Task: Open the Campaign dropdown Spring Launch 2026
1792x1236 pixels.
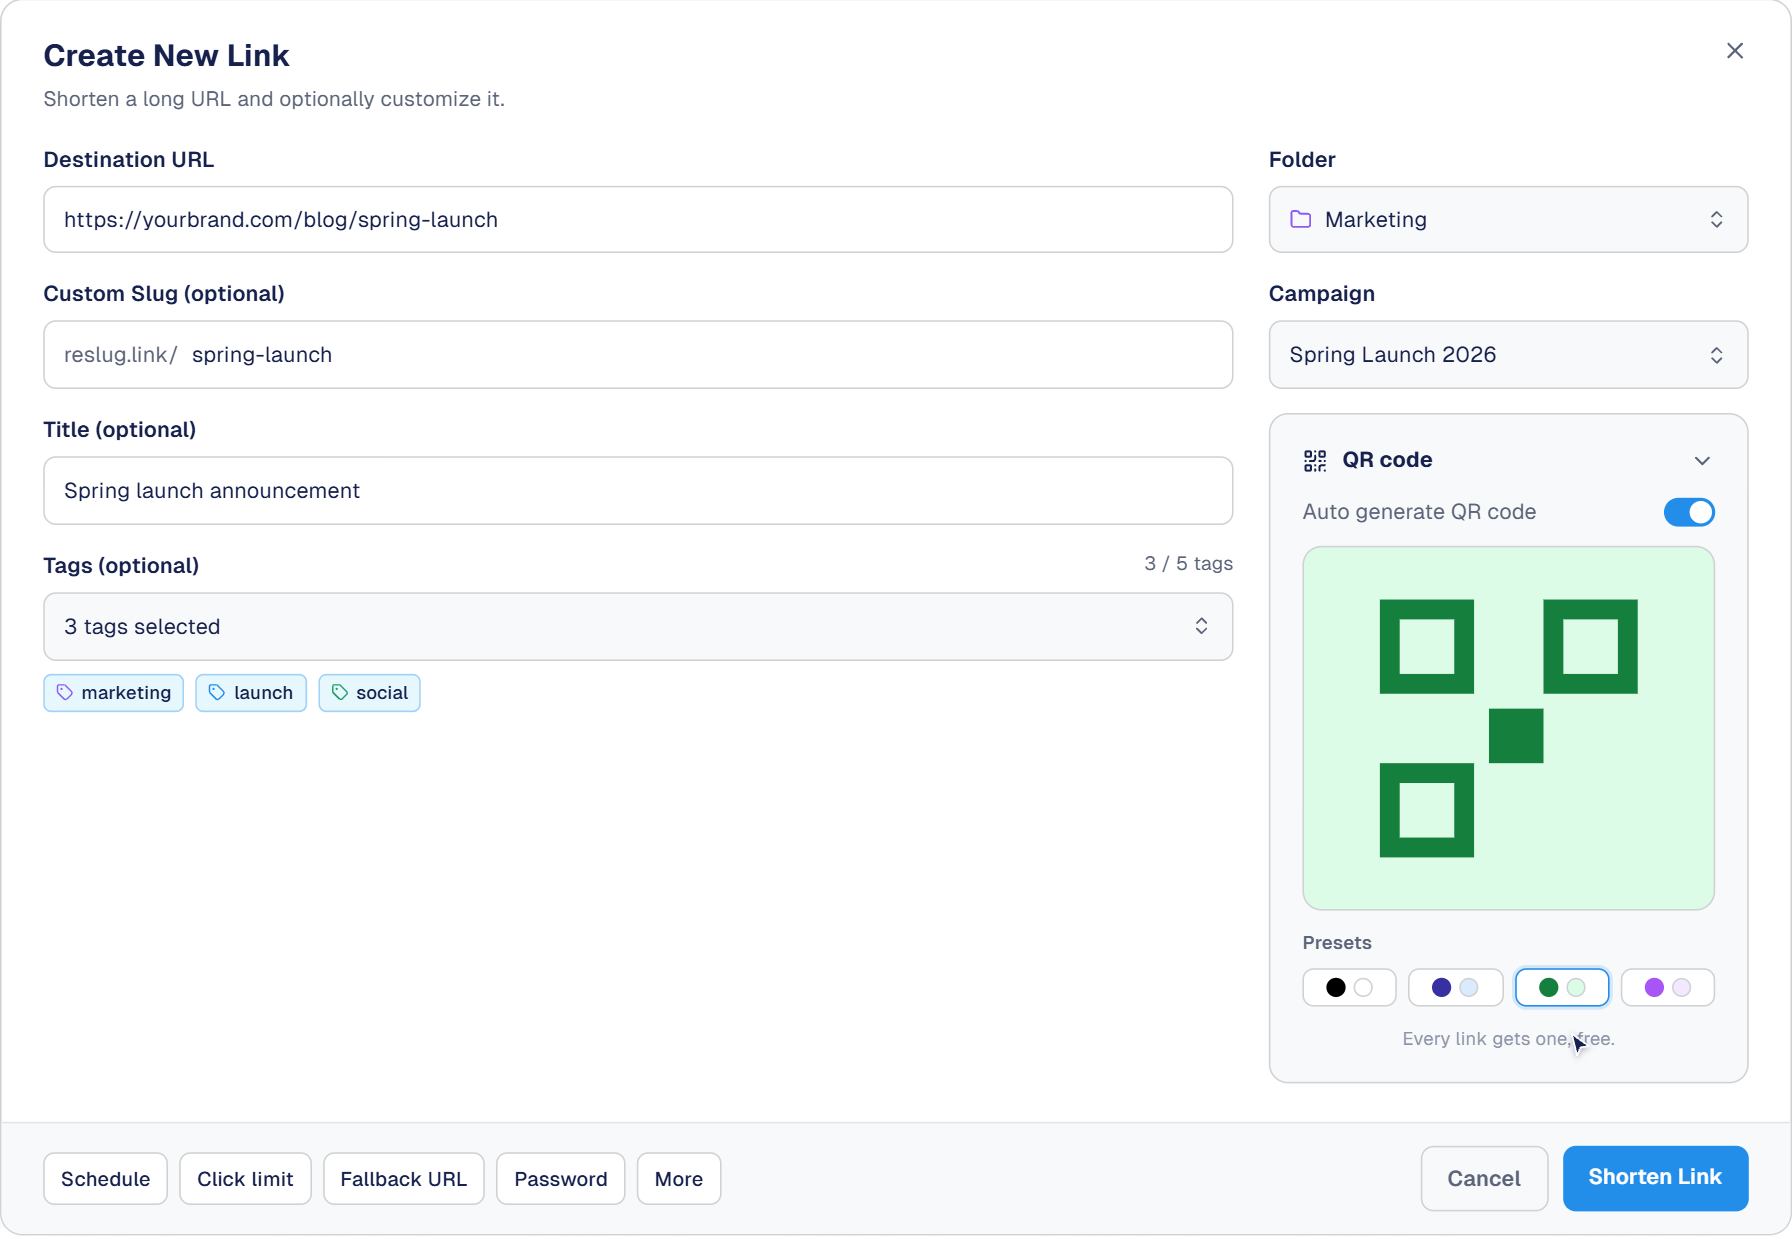Action: (x=1508, y=355)
